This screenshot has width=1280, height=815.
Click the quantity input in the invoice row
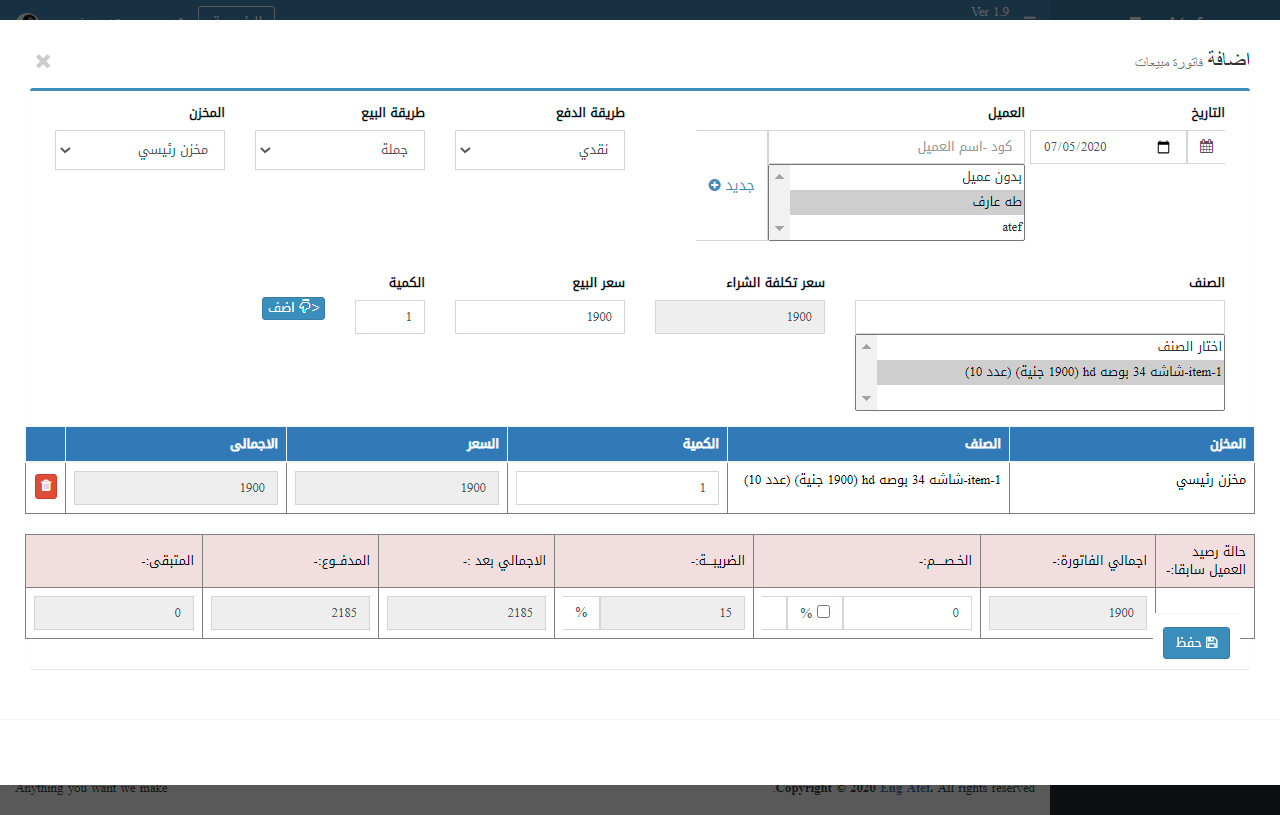617,488
